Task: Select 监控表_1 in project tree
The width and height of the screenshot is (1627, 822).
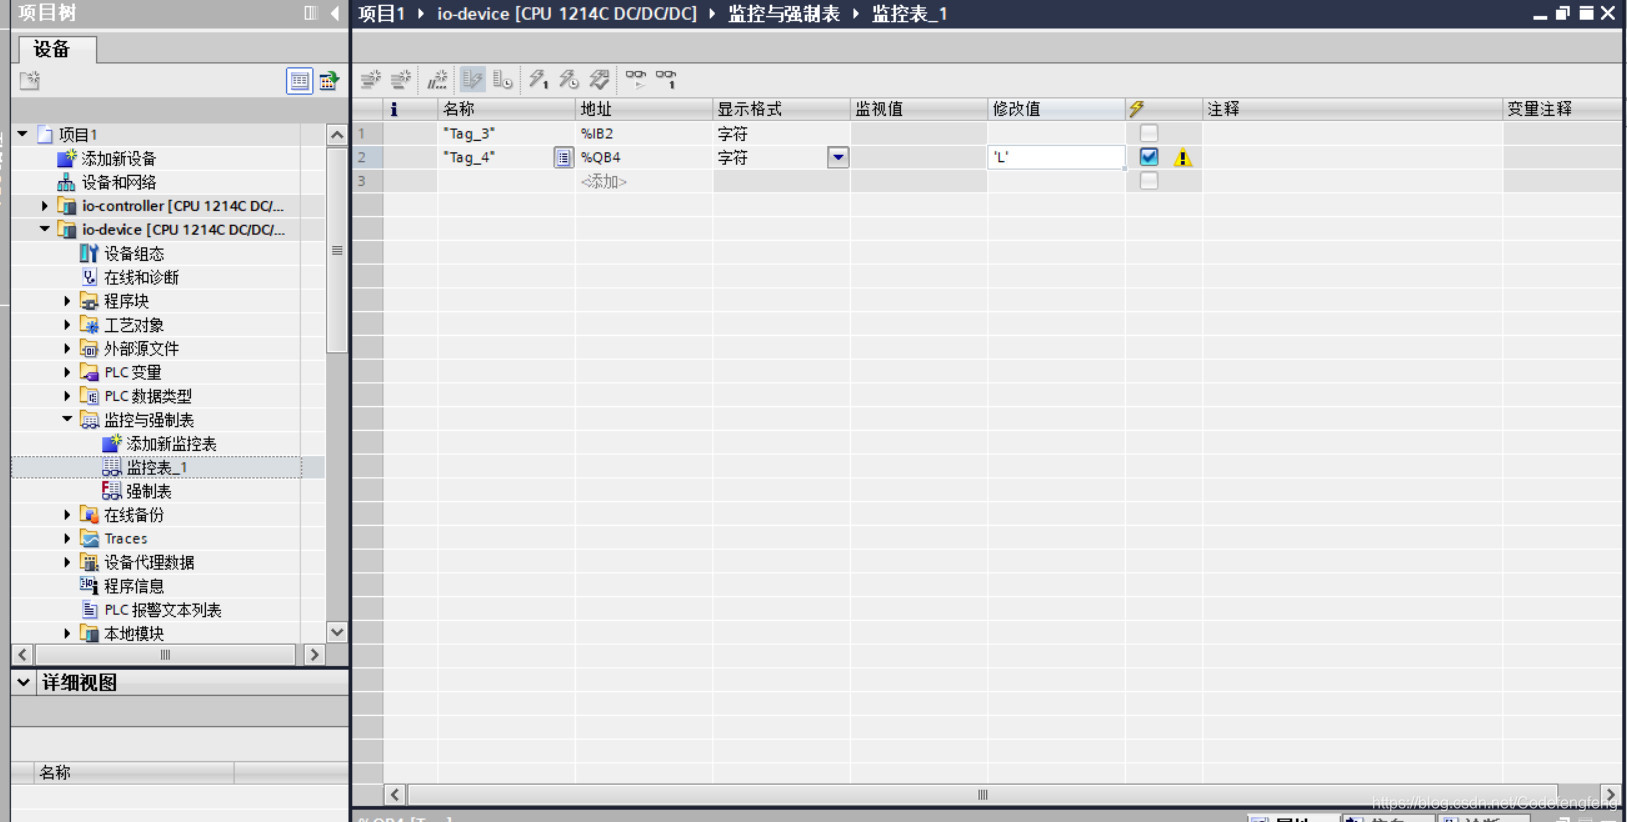Action: (x=145, y=467)
